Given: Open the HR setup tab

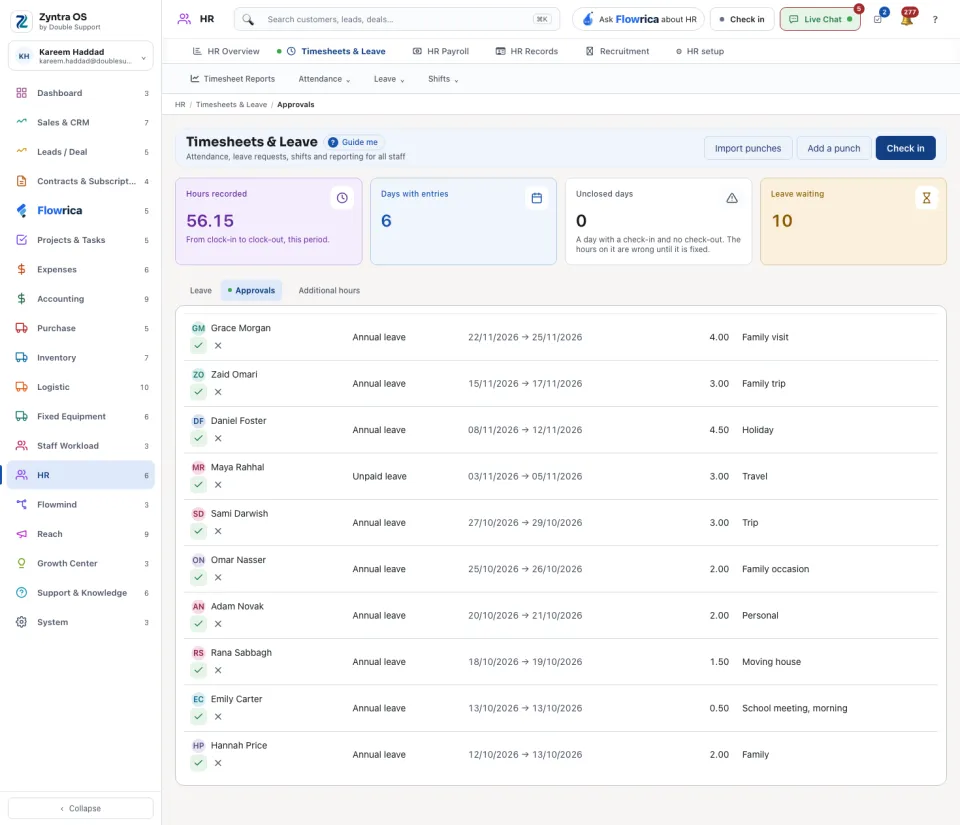Looking at the screenshot, I should pos(700,51).
